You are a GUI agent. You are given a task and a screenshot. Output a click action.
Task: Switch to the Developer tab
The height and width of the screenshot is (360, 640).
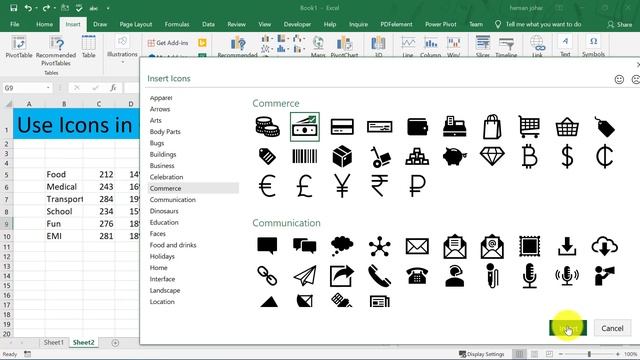point(297,24)
